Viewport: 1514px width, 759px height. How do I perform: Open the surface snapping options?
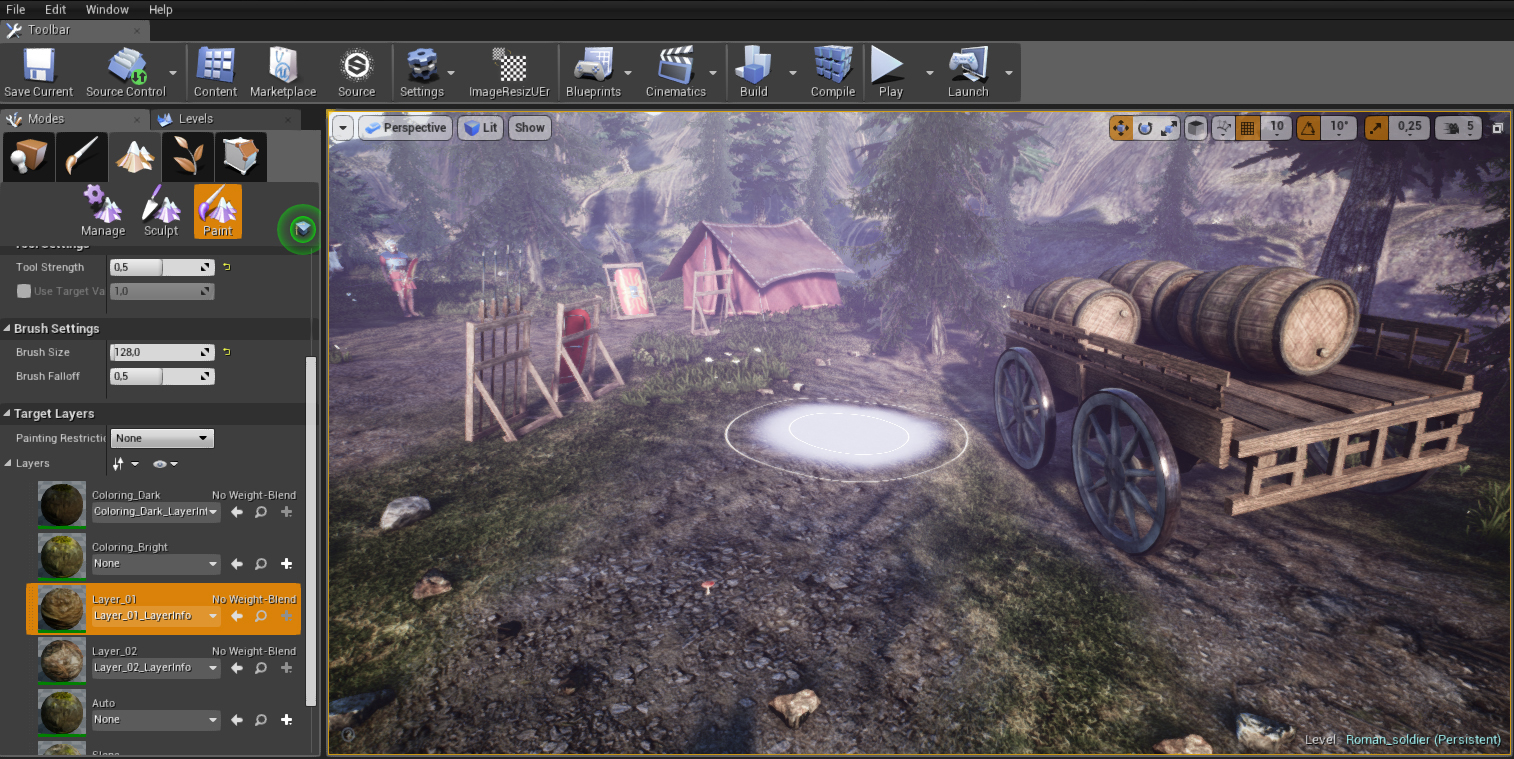1223,128
